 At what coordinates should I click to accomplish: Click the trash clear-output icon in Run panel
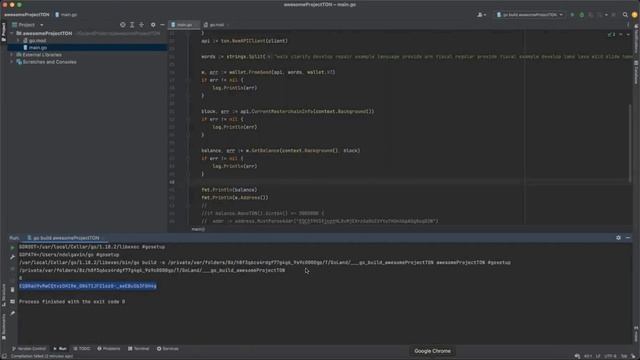point(12,290)
